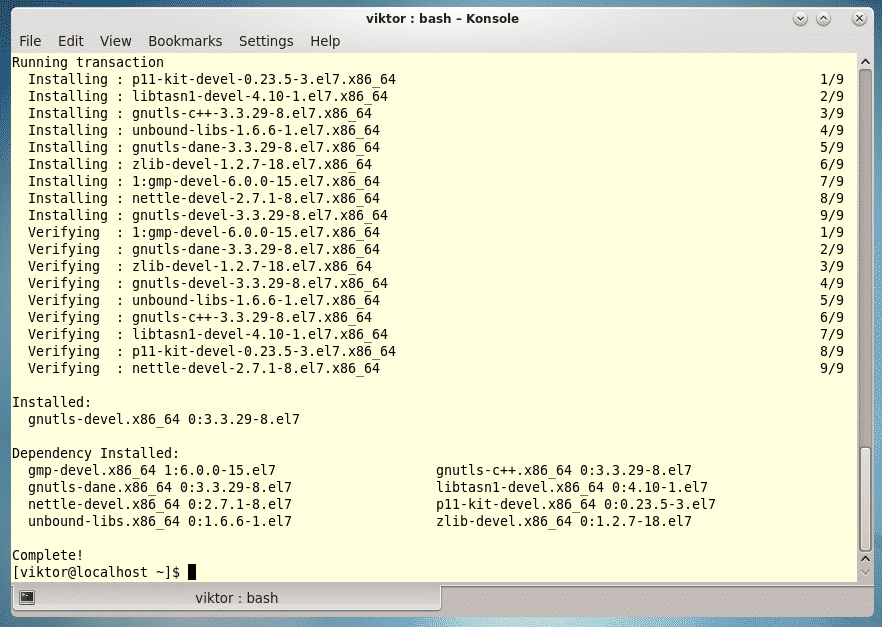Click the 'Verifying : gnutls-devel' line
Image resolution: width=882 pixels, height=627 pixels.
(x=208, y=283)
